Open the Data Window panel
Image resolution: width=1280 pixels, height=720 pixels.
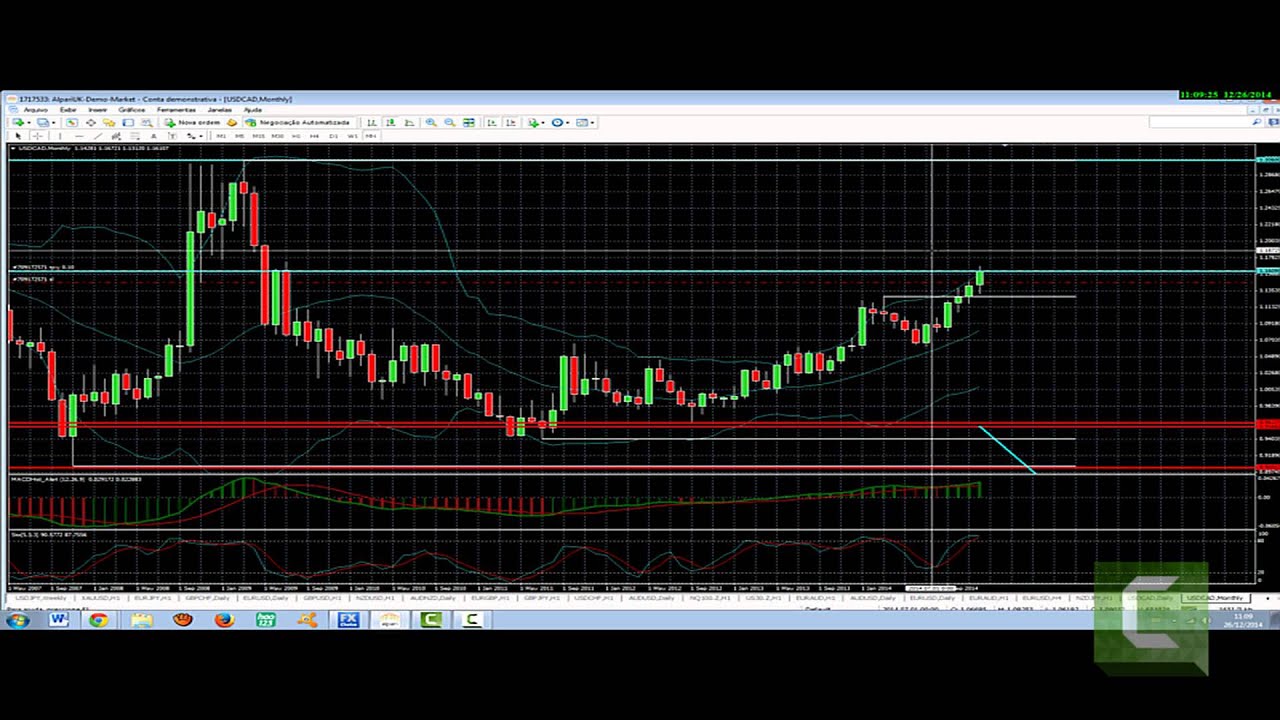click(90, 122)
